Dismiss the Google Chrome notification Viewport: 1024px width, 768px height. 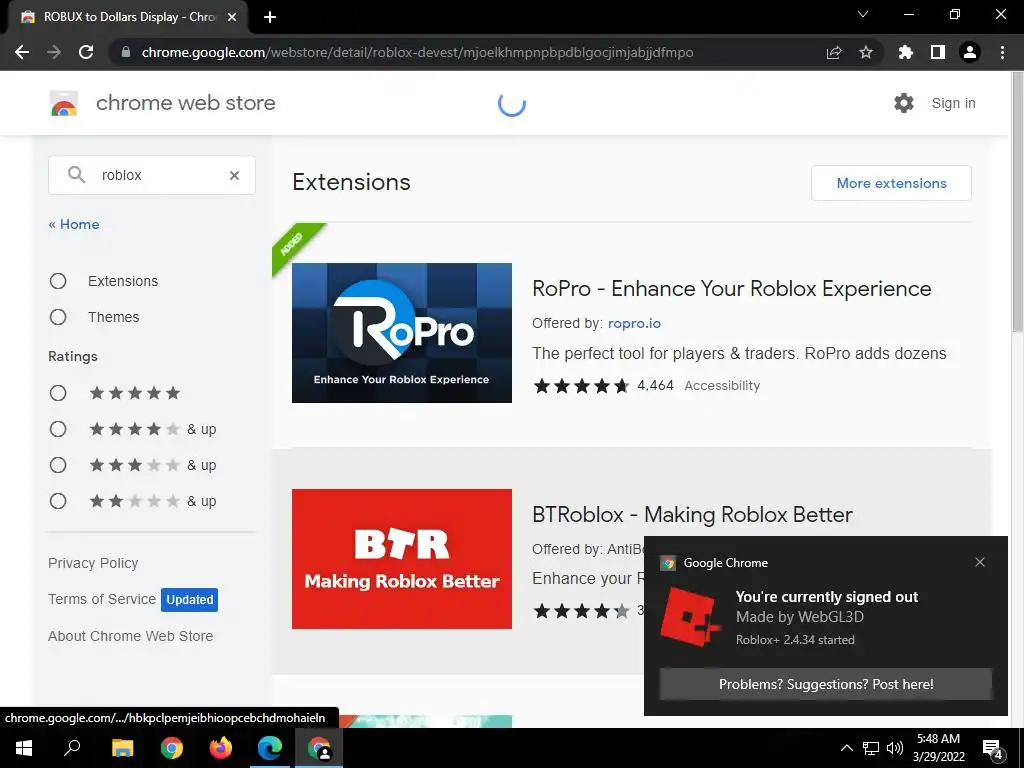(x=980, y=562)
